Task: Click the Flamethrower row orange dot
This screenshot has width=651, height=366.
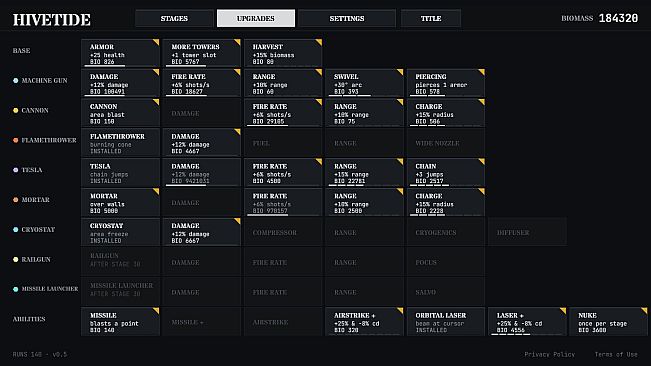Action: tap(15, 140)
